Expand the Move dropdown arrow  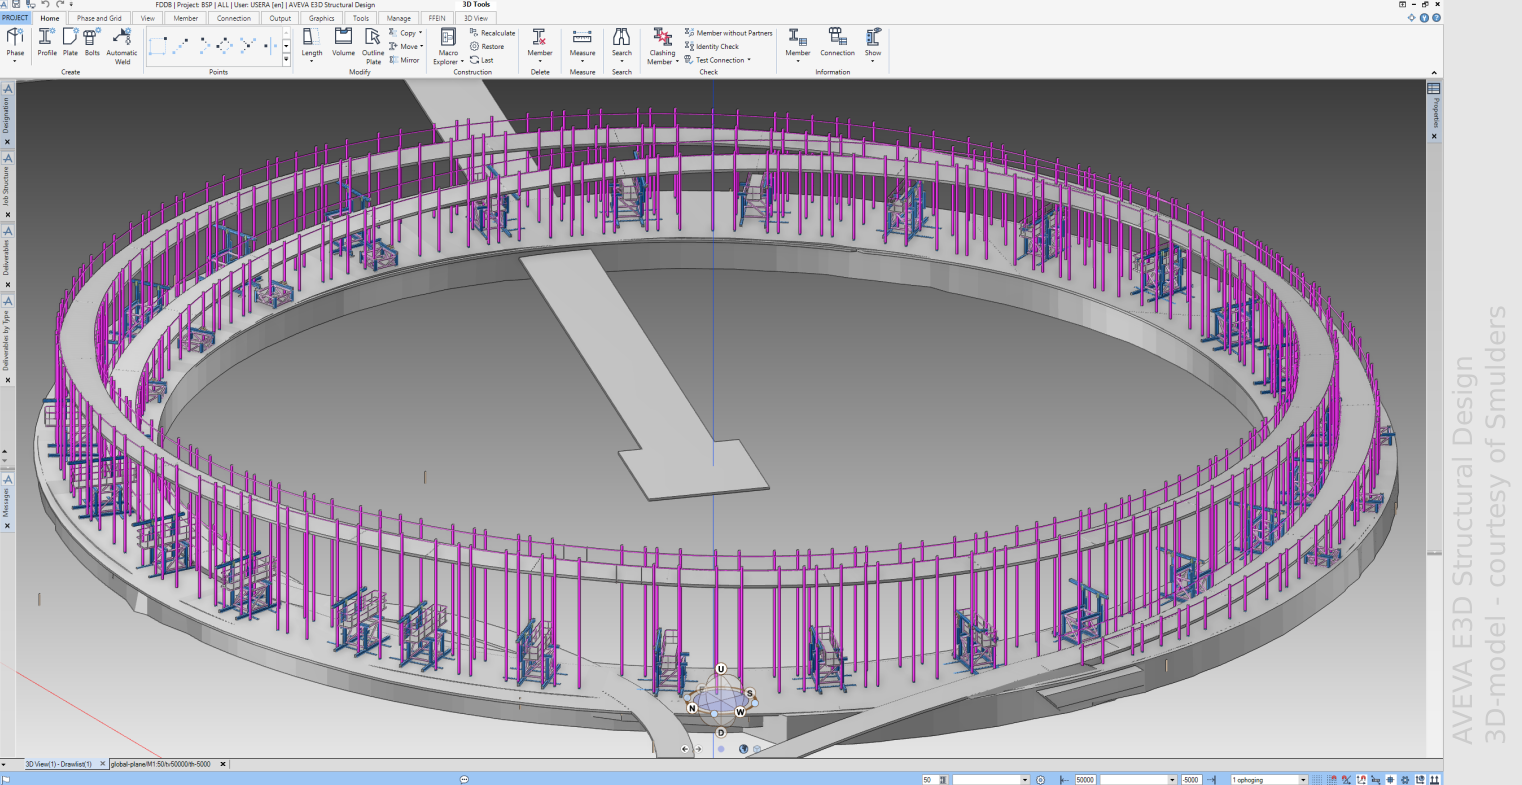pos(422,46)
